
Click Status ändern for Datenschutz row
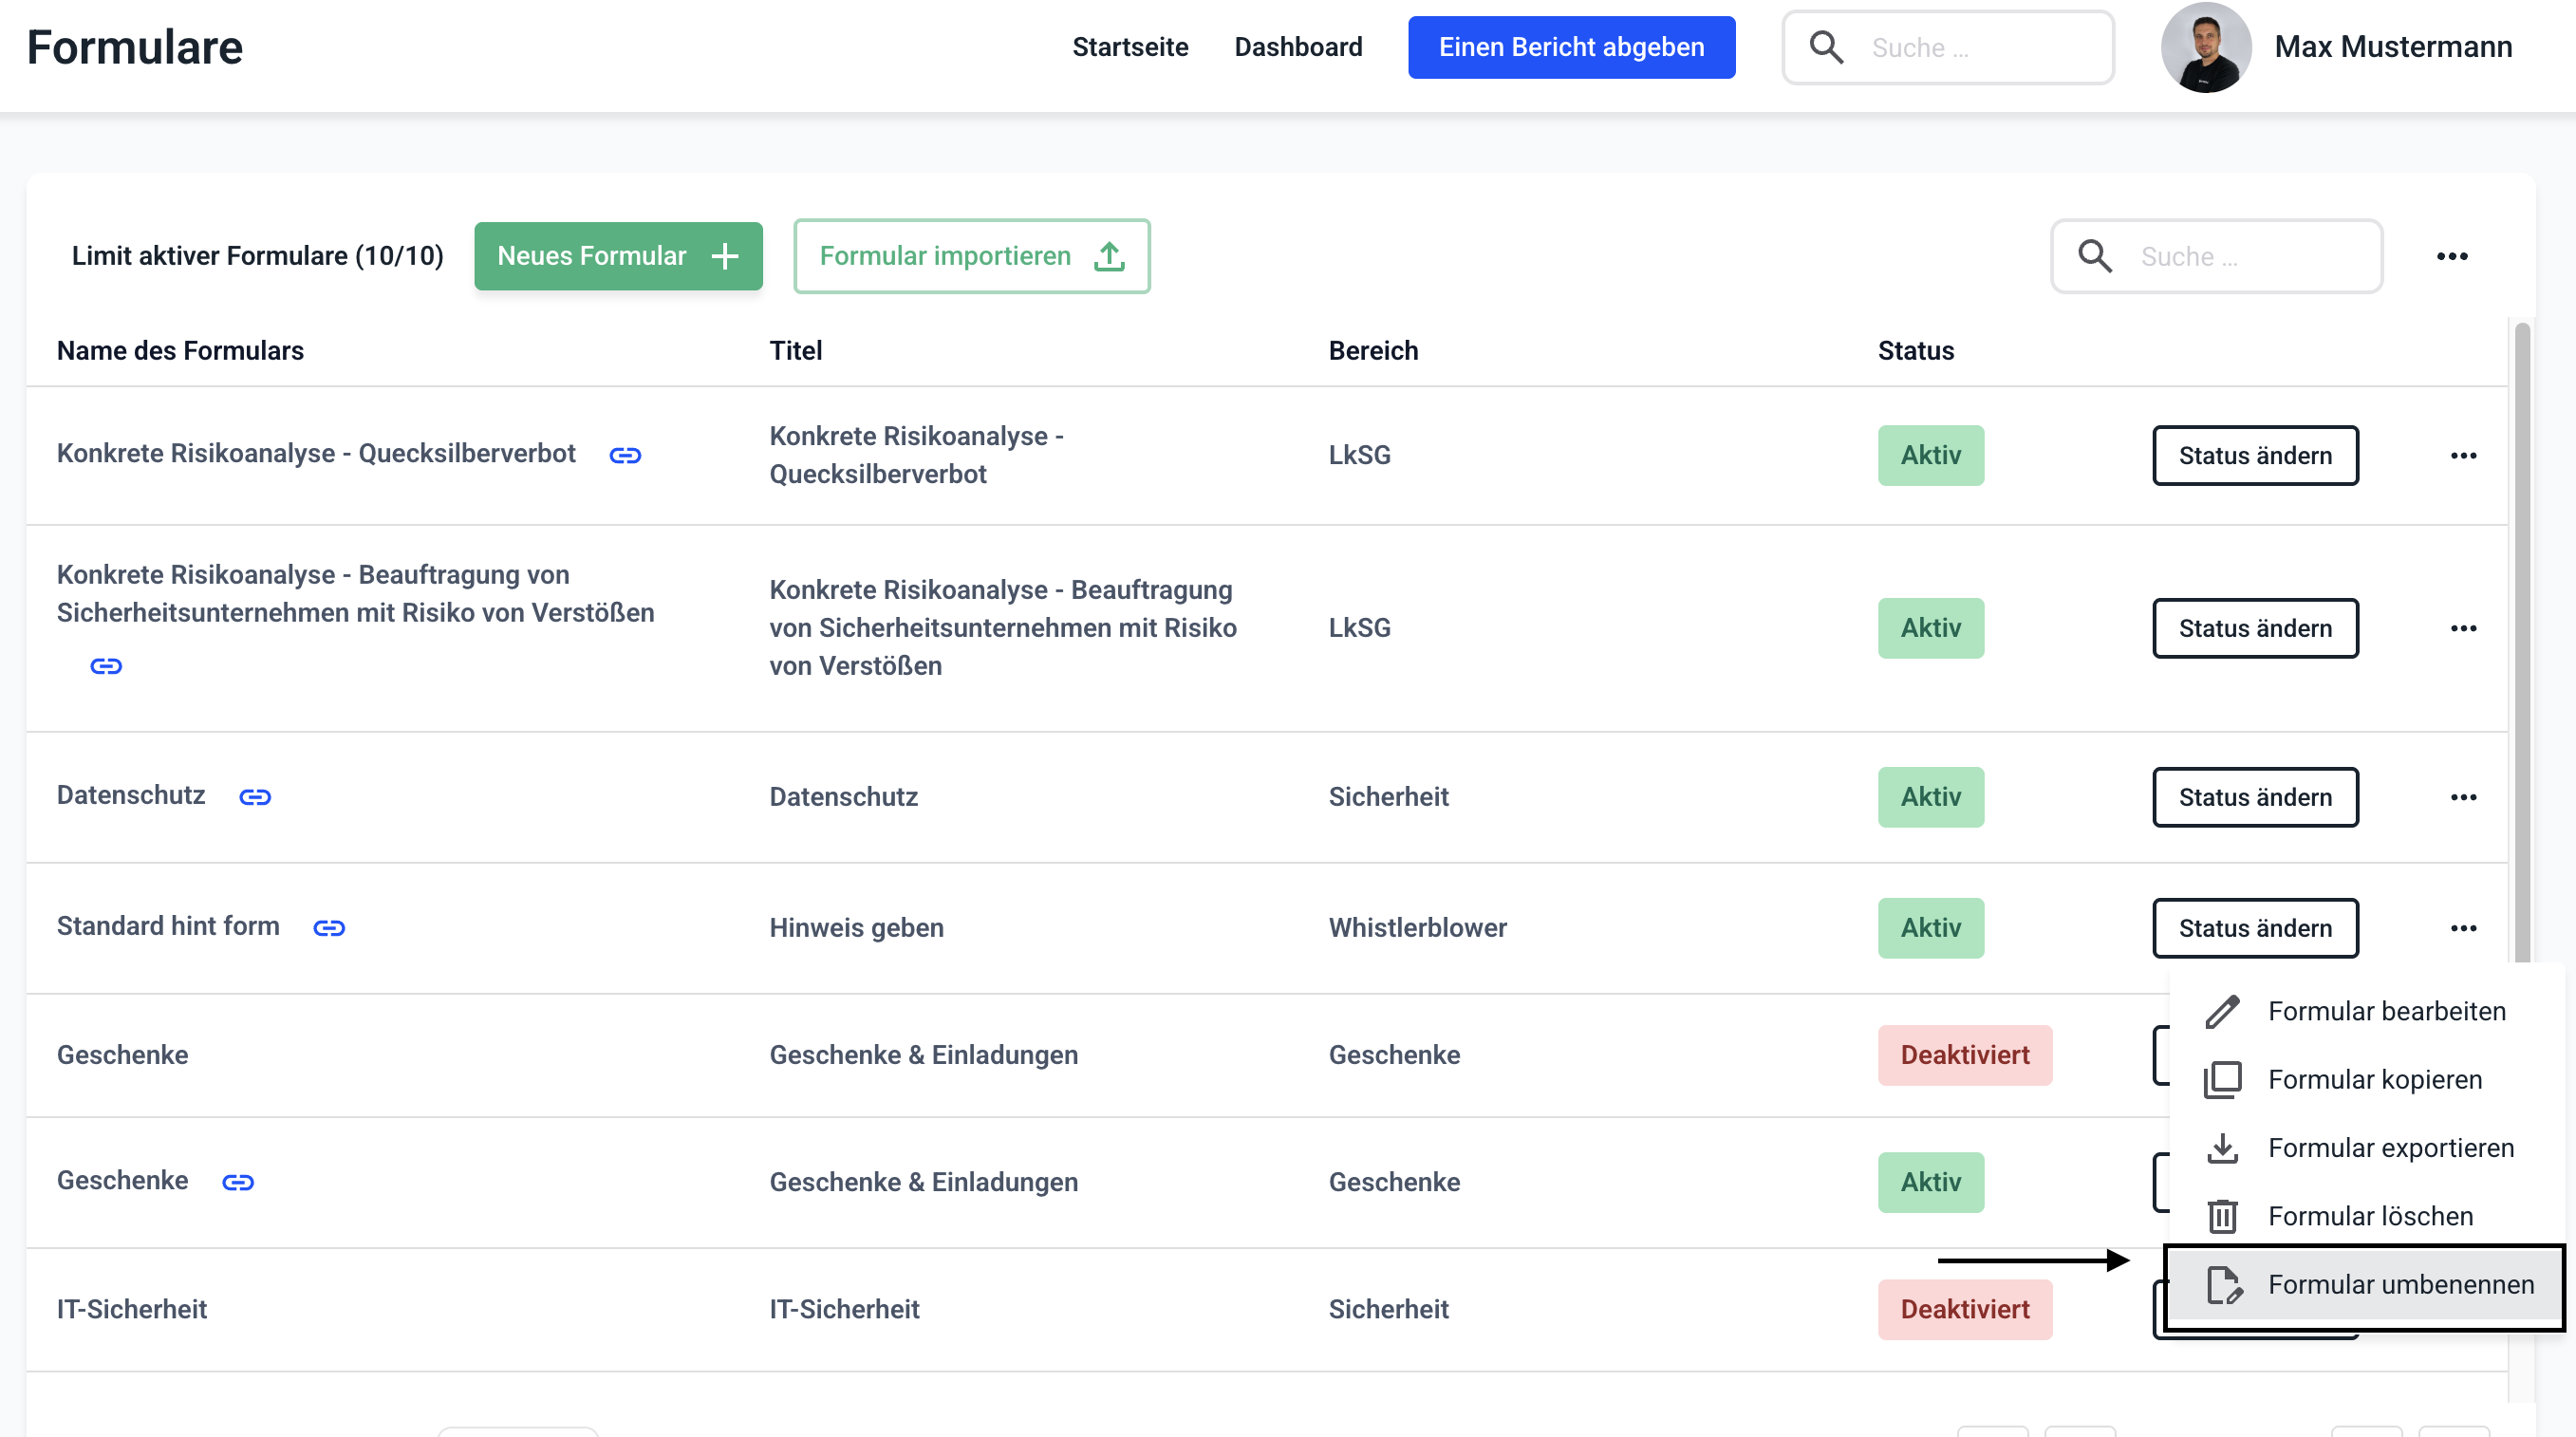[2255, 797]
